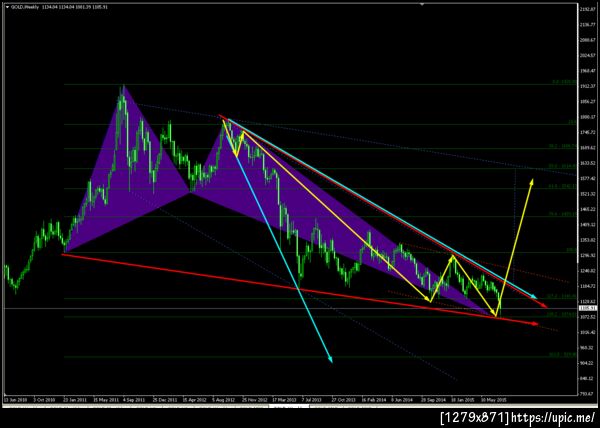
Task: Click the 1577.42 price scale label
Action: click(x=587, y=179)
